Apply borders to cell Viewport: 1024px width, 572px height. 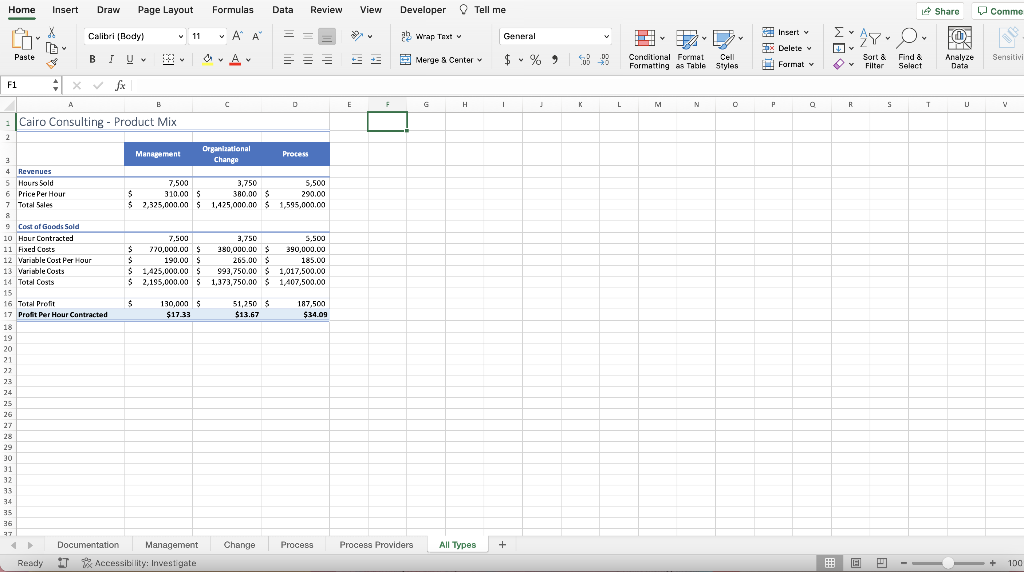point(168,59)
